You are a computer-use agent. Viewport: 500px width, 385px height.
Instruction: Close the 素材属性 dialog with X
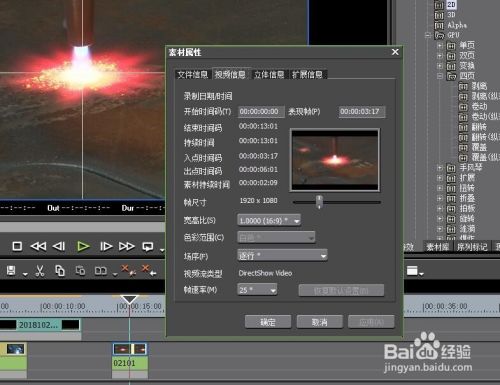pyautogui.click(x=395, y=52)
